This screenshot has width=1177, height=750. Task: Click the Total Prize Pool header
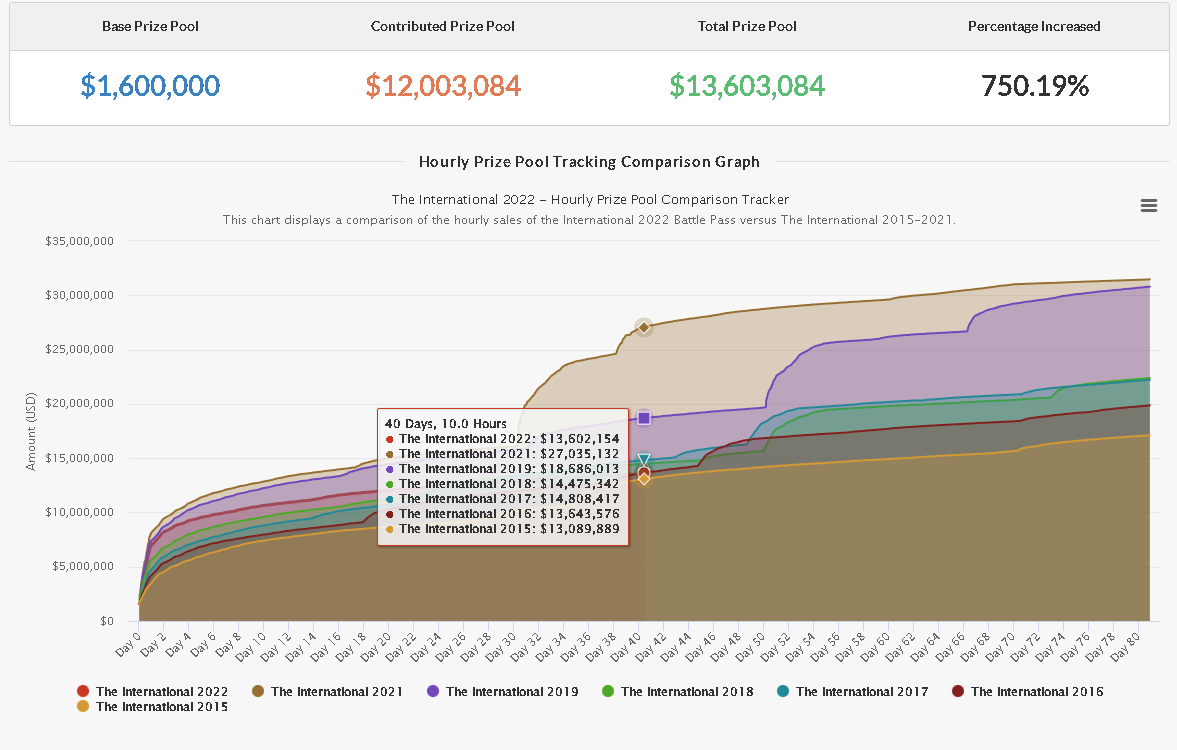point(747,26)
